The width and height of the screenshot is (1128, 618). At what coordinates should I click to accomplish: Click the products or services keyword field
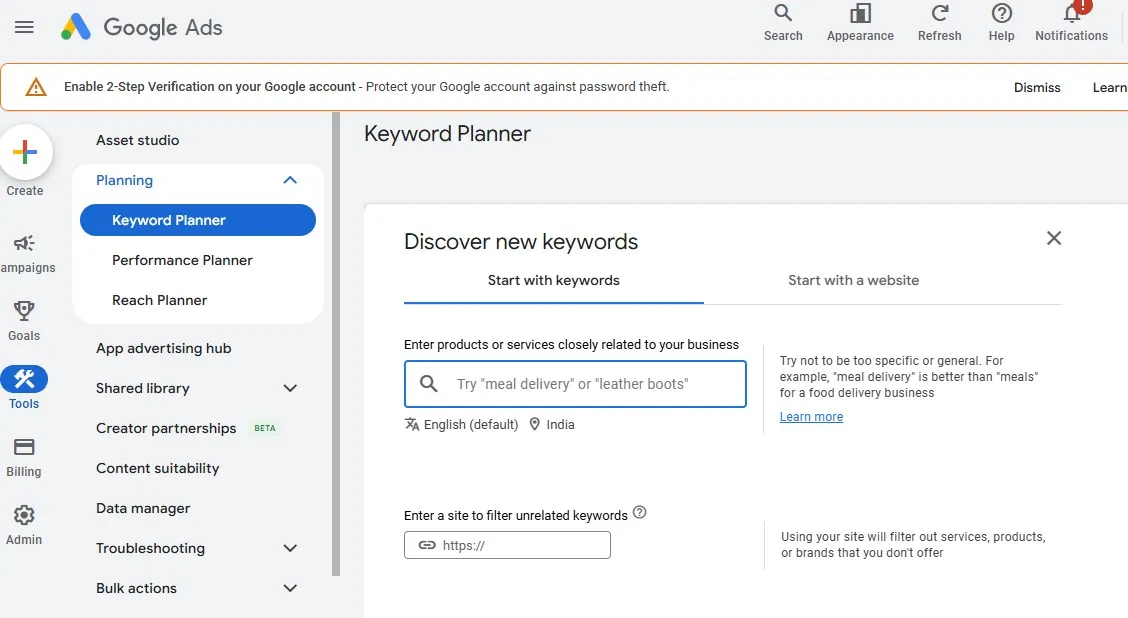click(x=590, y=384)
